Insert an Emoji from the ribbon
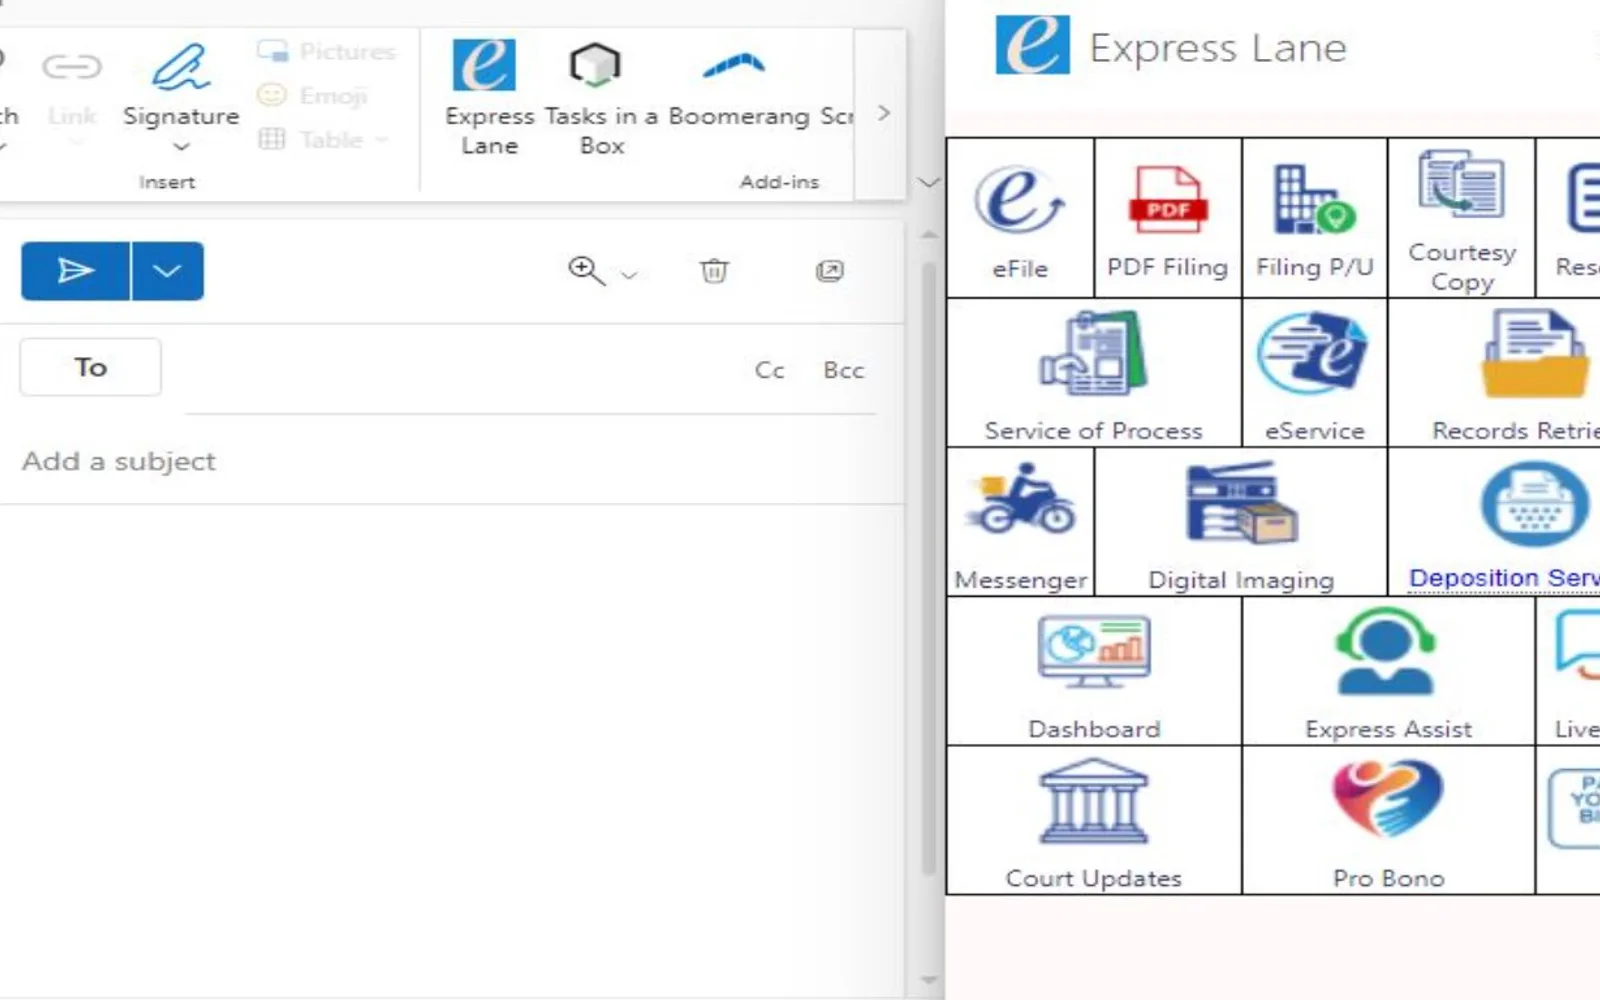Viewport: 1600px width, 1000px height. pyautogui.click(x=312, y=95)
